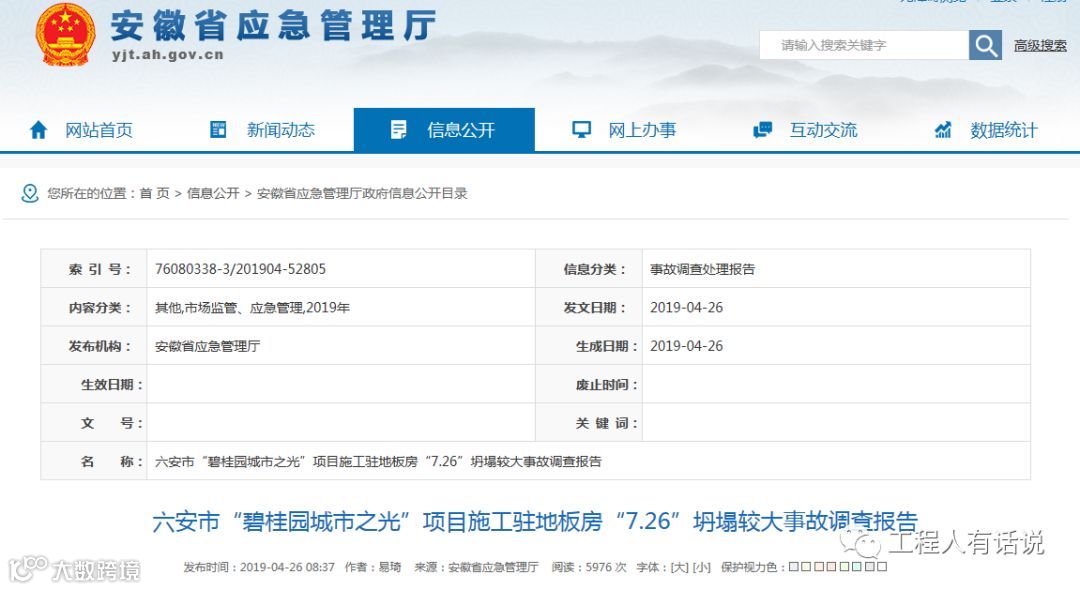Click the 发文日期 value 2019-04-26
Screen dimensions: 1080x590
[x=687, y=308]
